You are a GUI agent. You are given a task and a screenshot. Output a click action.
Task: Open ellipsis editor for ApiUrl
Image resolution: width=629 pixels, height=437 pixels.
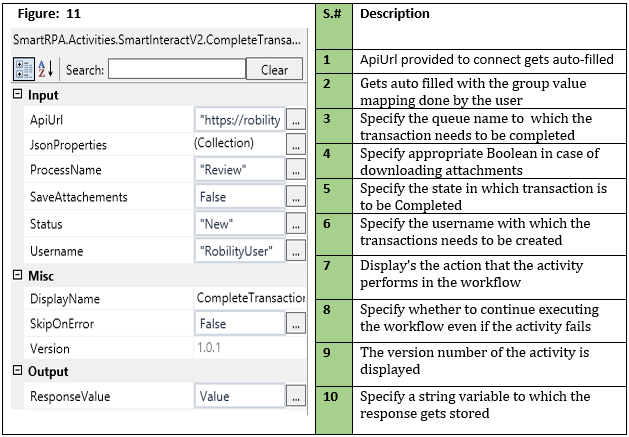click(295, 119)
